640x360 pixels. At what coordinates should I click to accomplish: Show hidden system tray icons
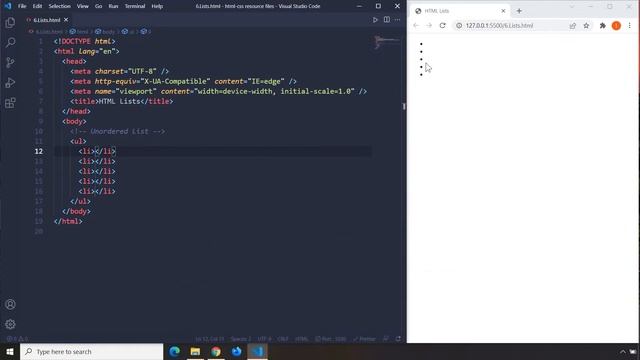[x=623, y=352]
